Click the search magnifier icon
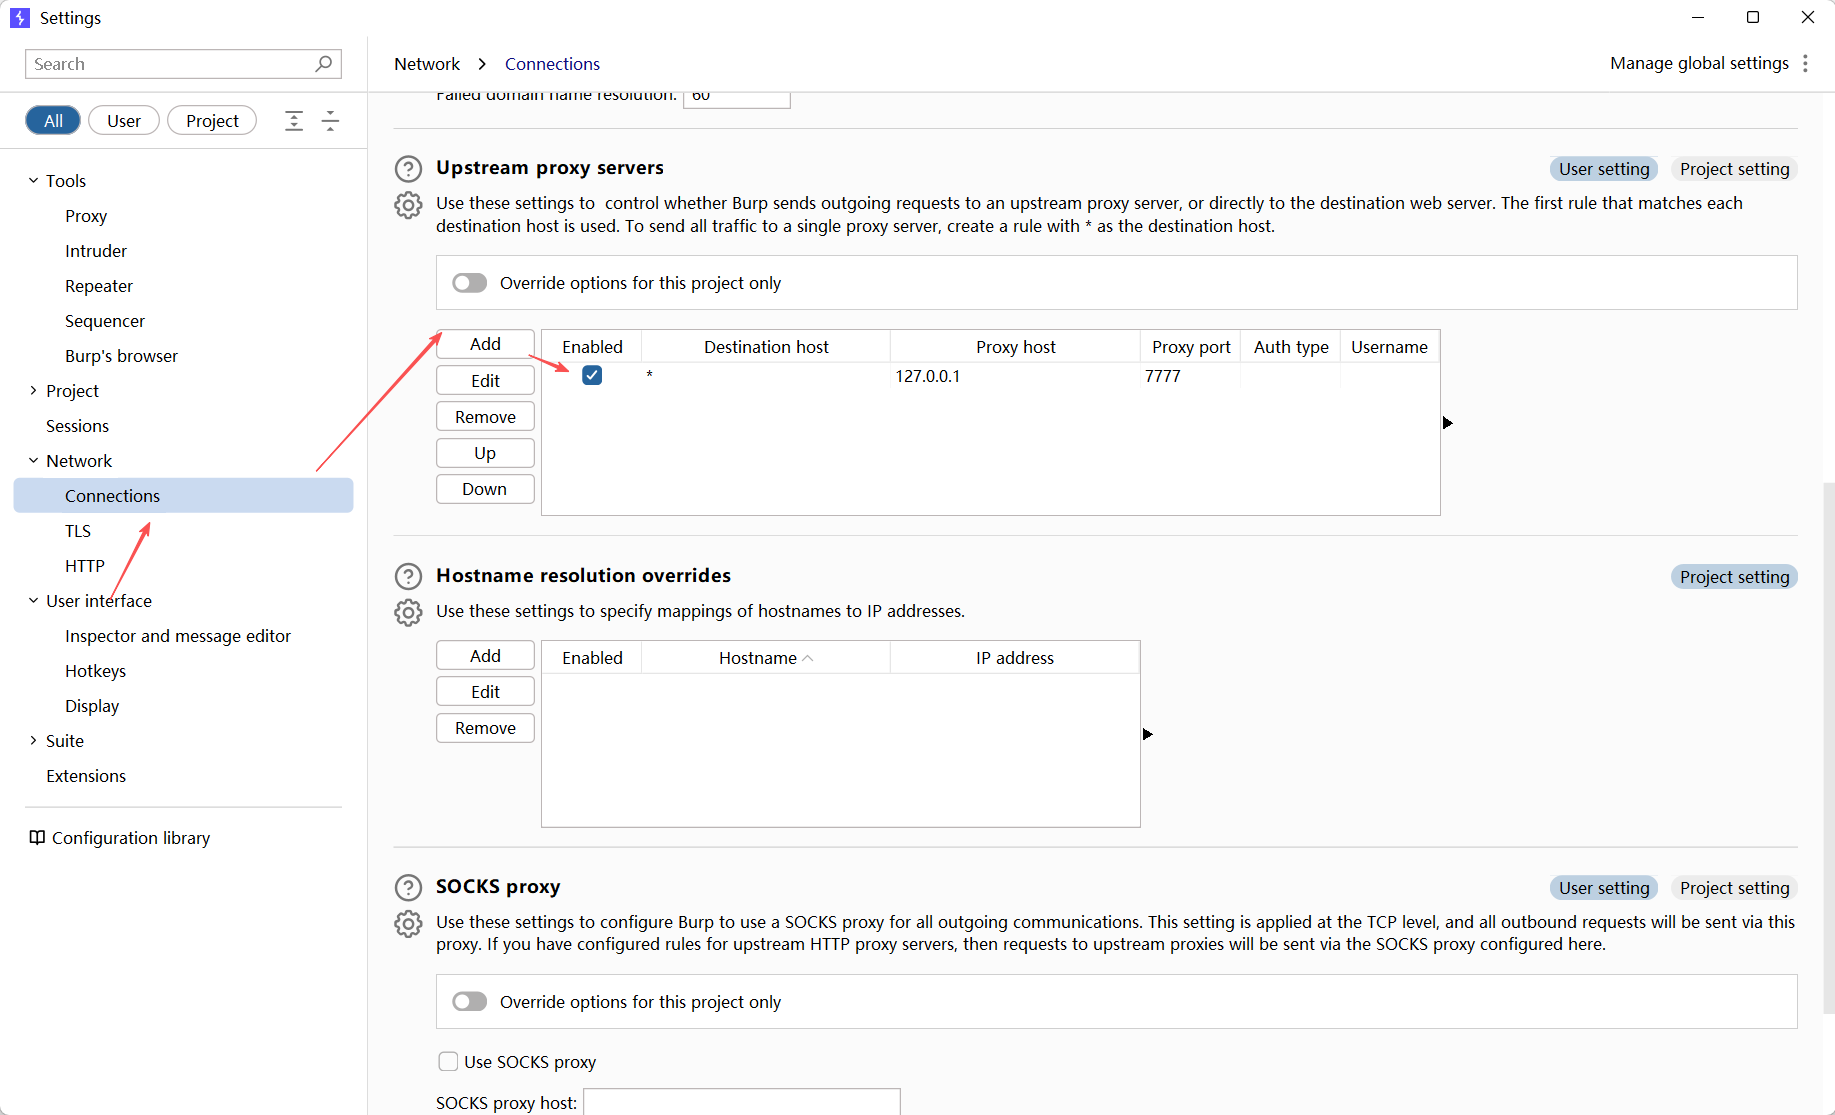Viewport: 1835px width, 1115px height. tap(323, 64)
